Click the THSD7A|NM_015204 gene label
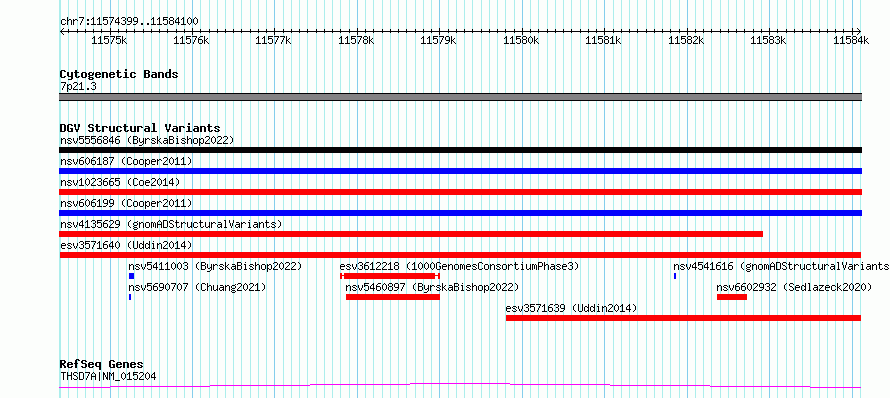 (108, 376)
